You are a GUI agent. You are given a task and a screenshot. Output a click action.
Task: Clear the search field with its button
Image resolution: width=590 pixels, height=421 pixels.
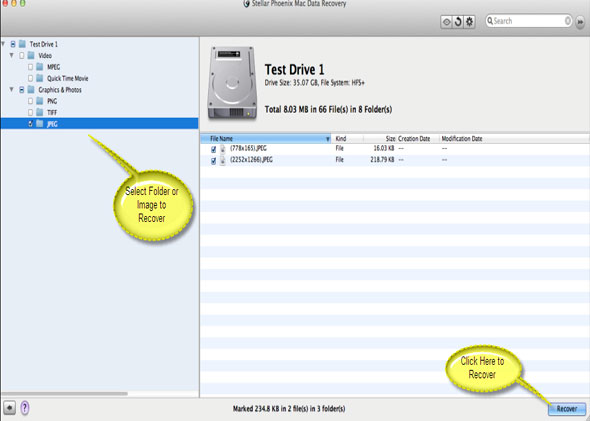point(568,21)
